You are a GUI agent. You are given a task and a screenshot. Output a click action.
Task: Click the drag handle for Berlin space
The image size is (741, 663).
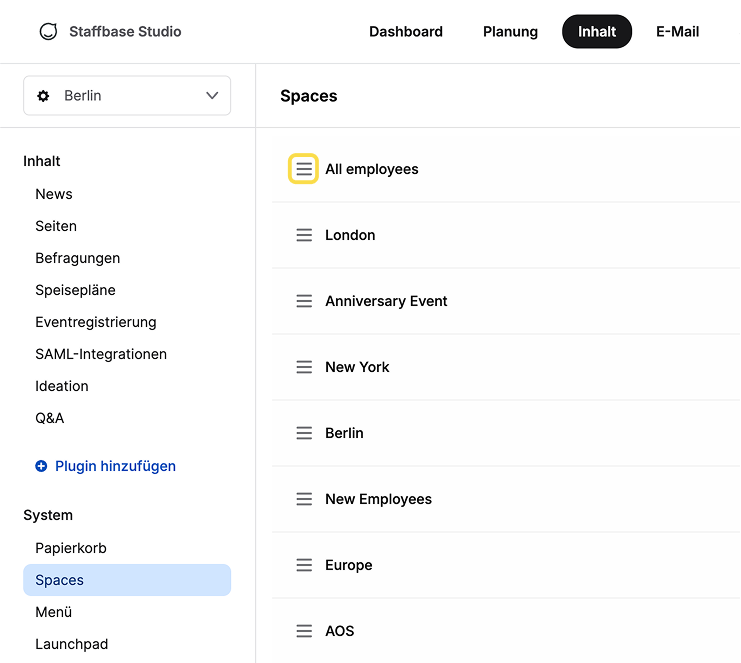tap(304, 434)
